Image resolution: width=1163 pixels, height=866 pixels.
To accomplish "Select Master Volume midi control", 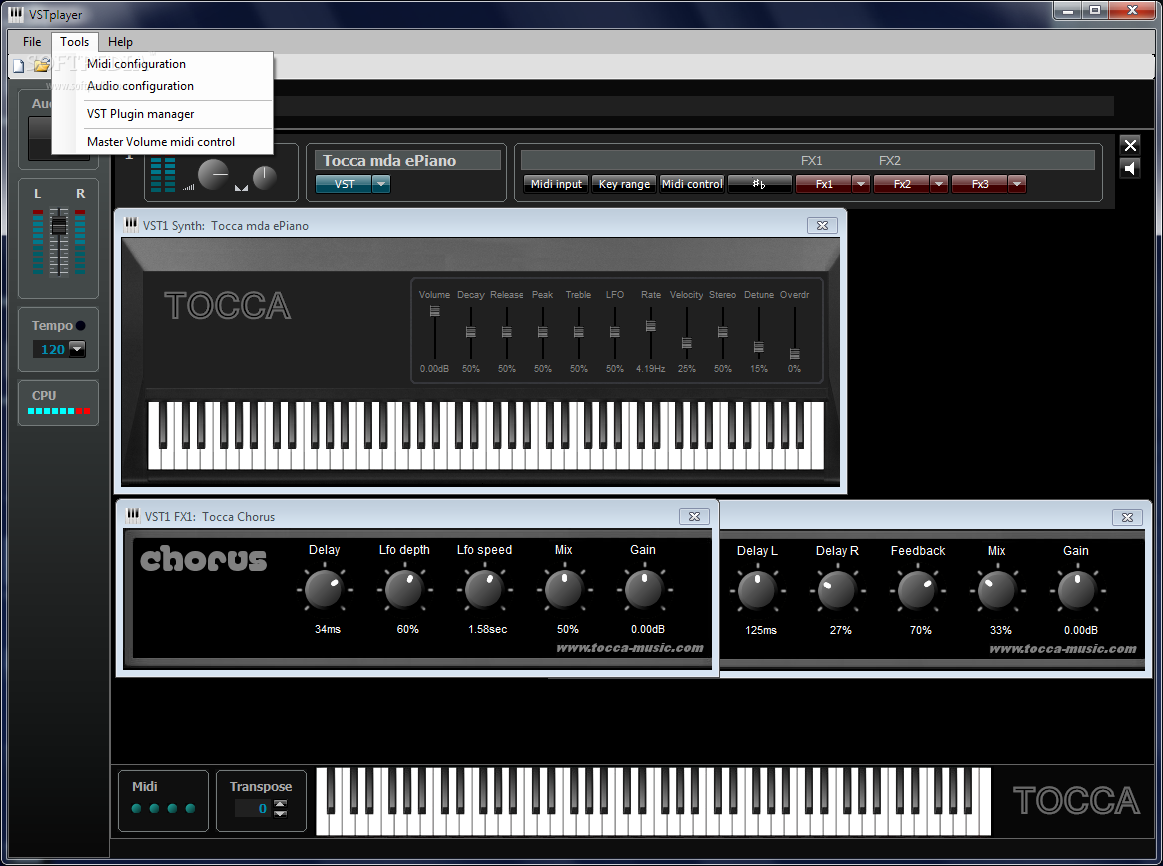I will 162,142.
